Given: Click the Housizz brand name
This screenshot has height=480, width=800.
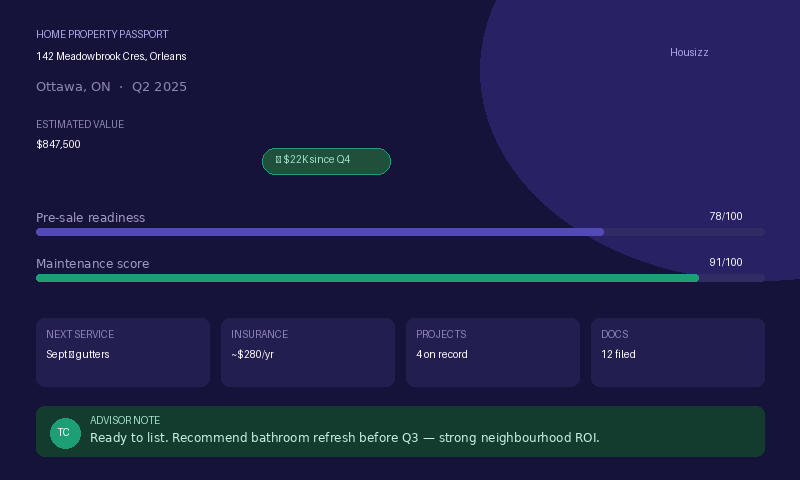Looking at the screenshot, I should coord(689,53).
